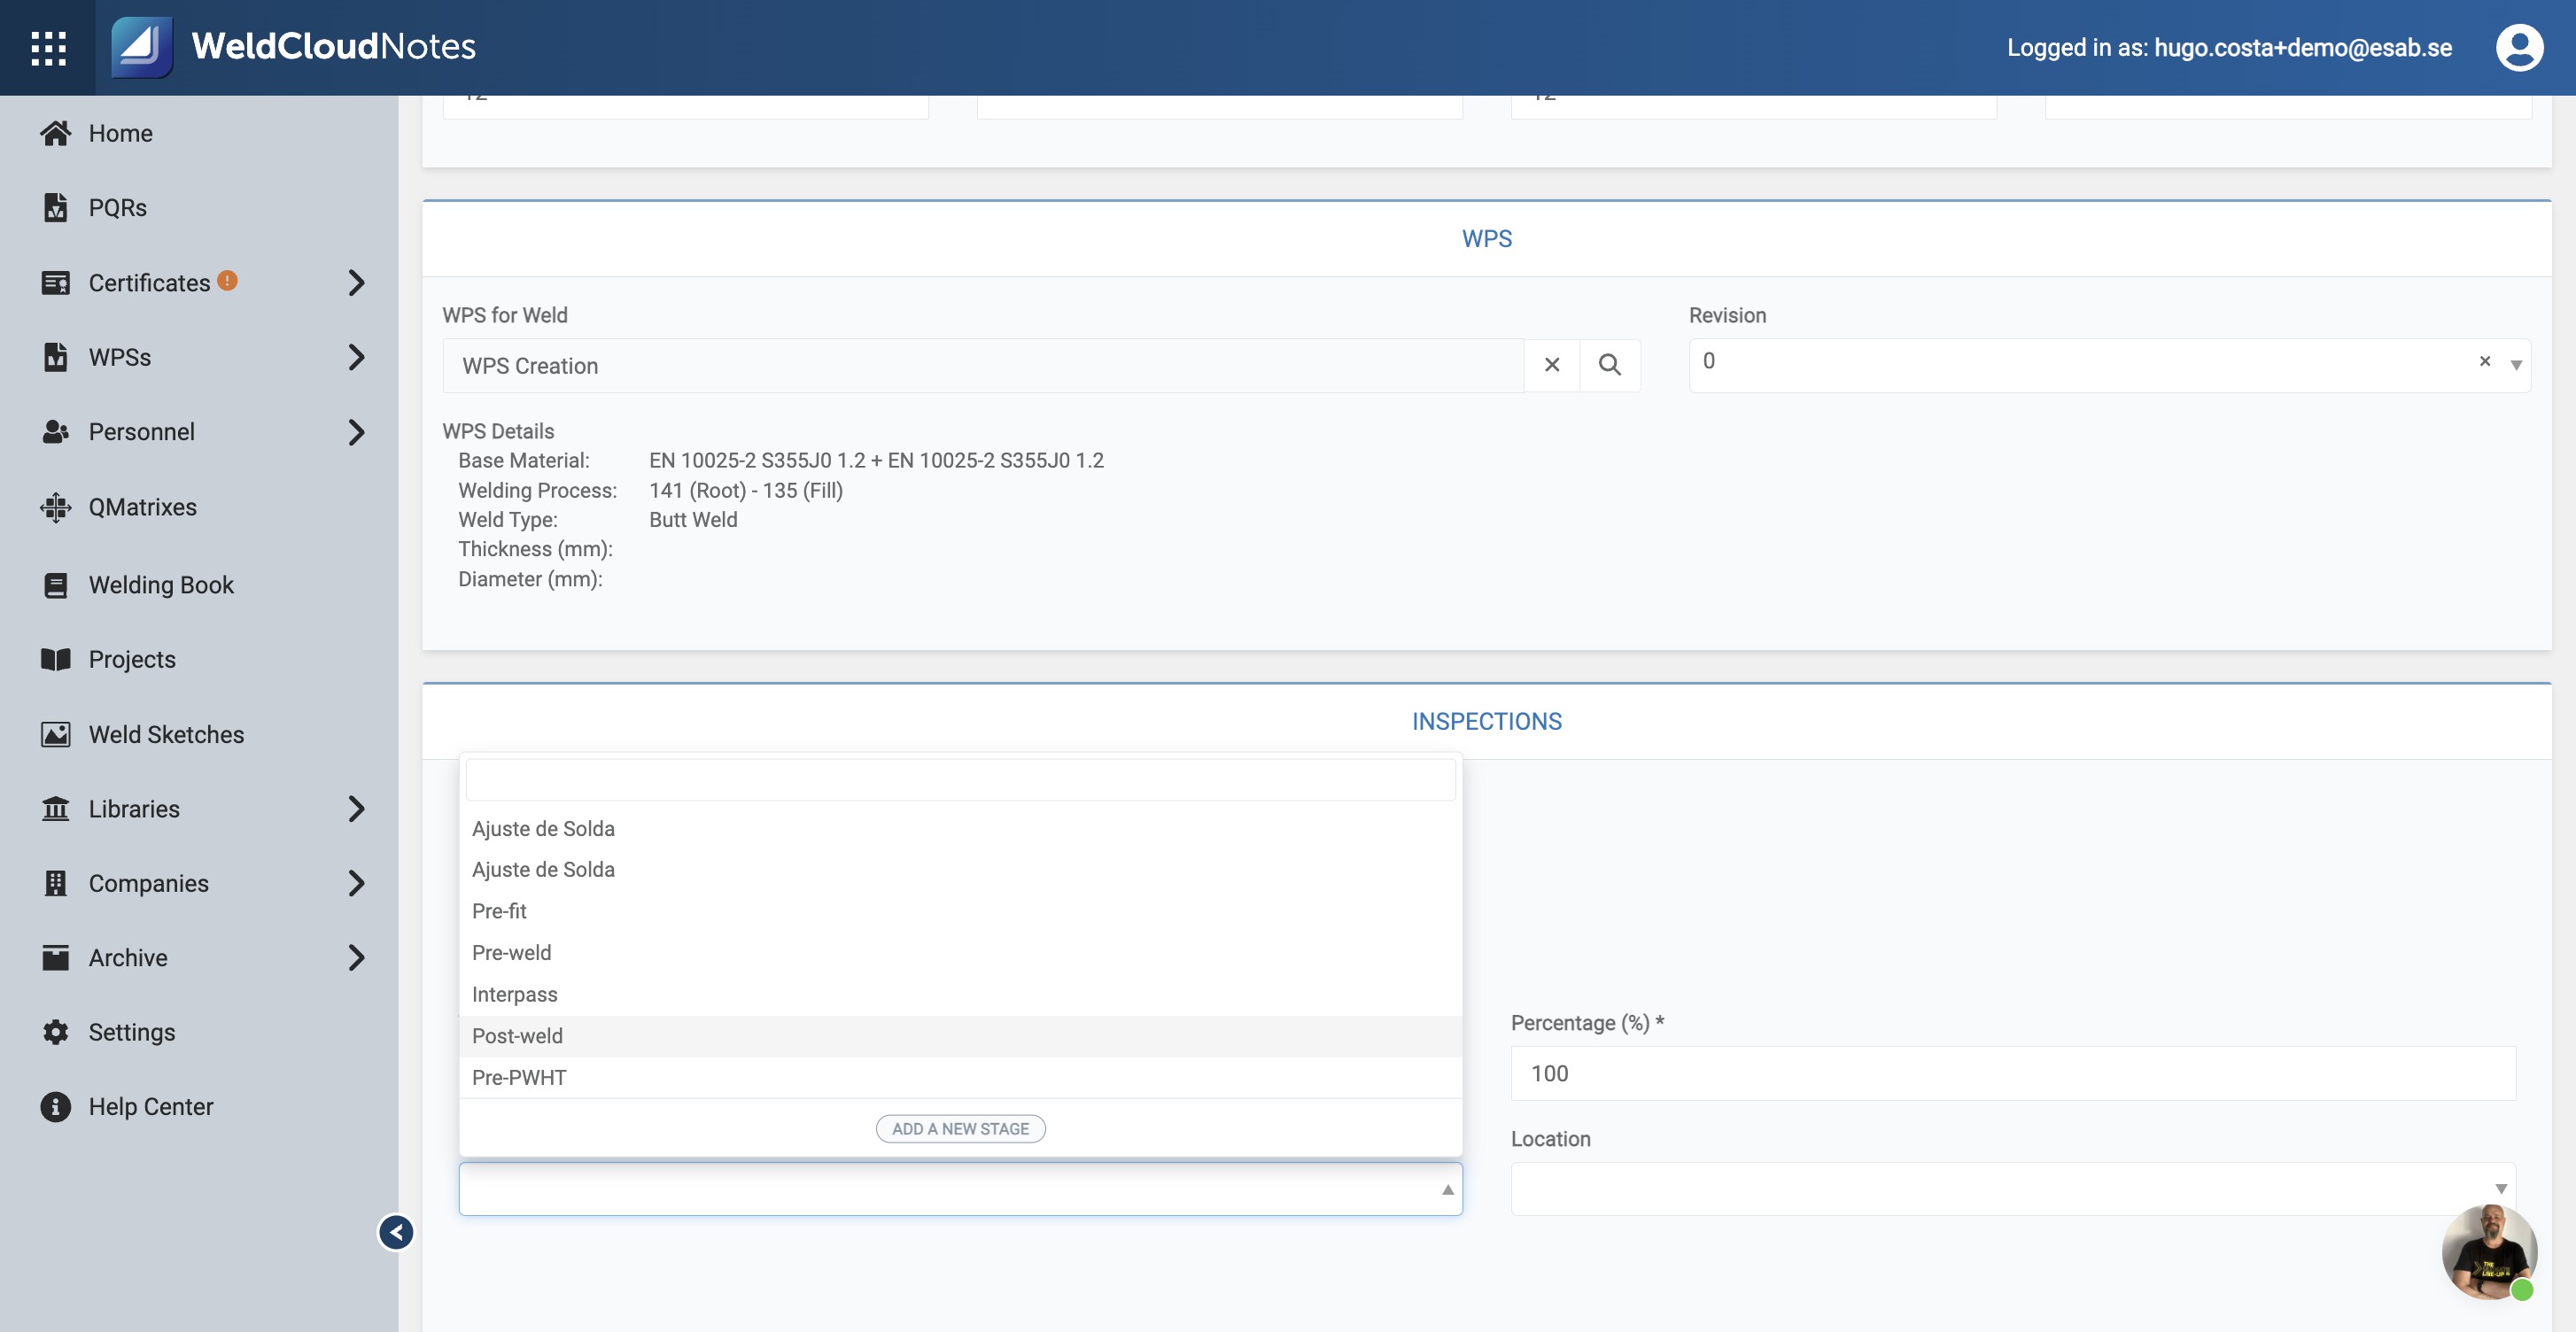
Task: Open Settings from the sidebar
Action: [x=131, y=1032]
